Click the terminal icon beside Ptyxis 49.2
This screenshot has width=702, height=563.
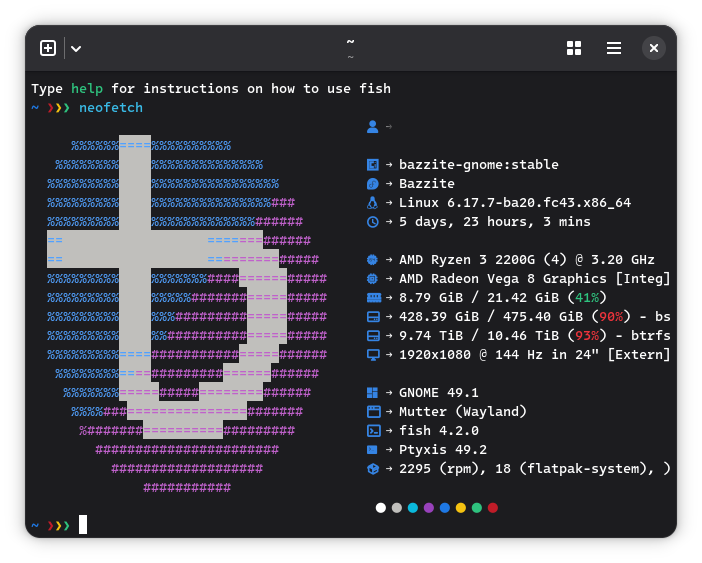pyautogui.click(x=372, y=450)
